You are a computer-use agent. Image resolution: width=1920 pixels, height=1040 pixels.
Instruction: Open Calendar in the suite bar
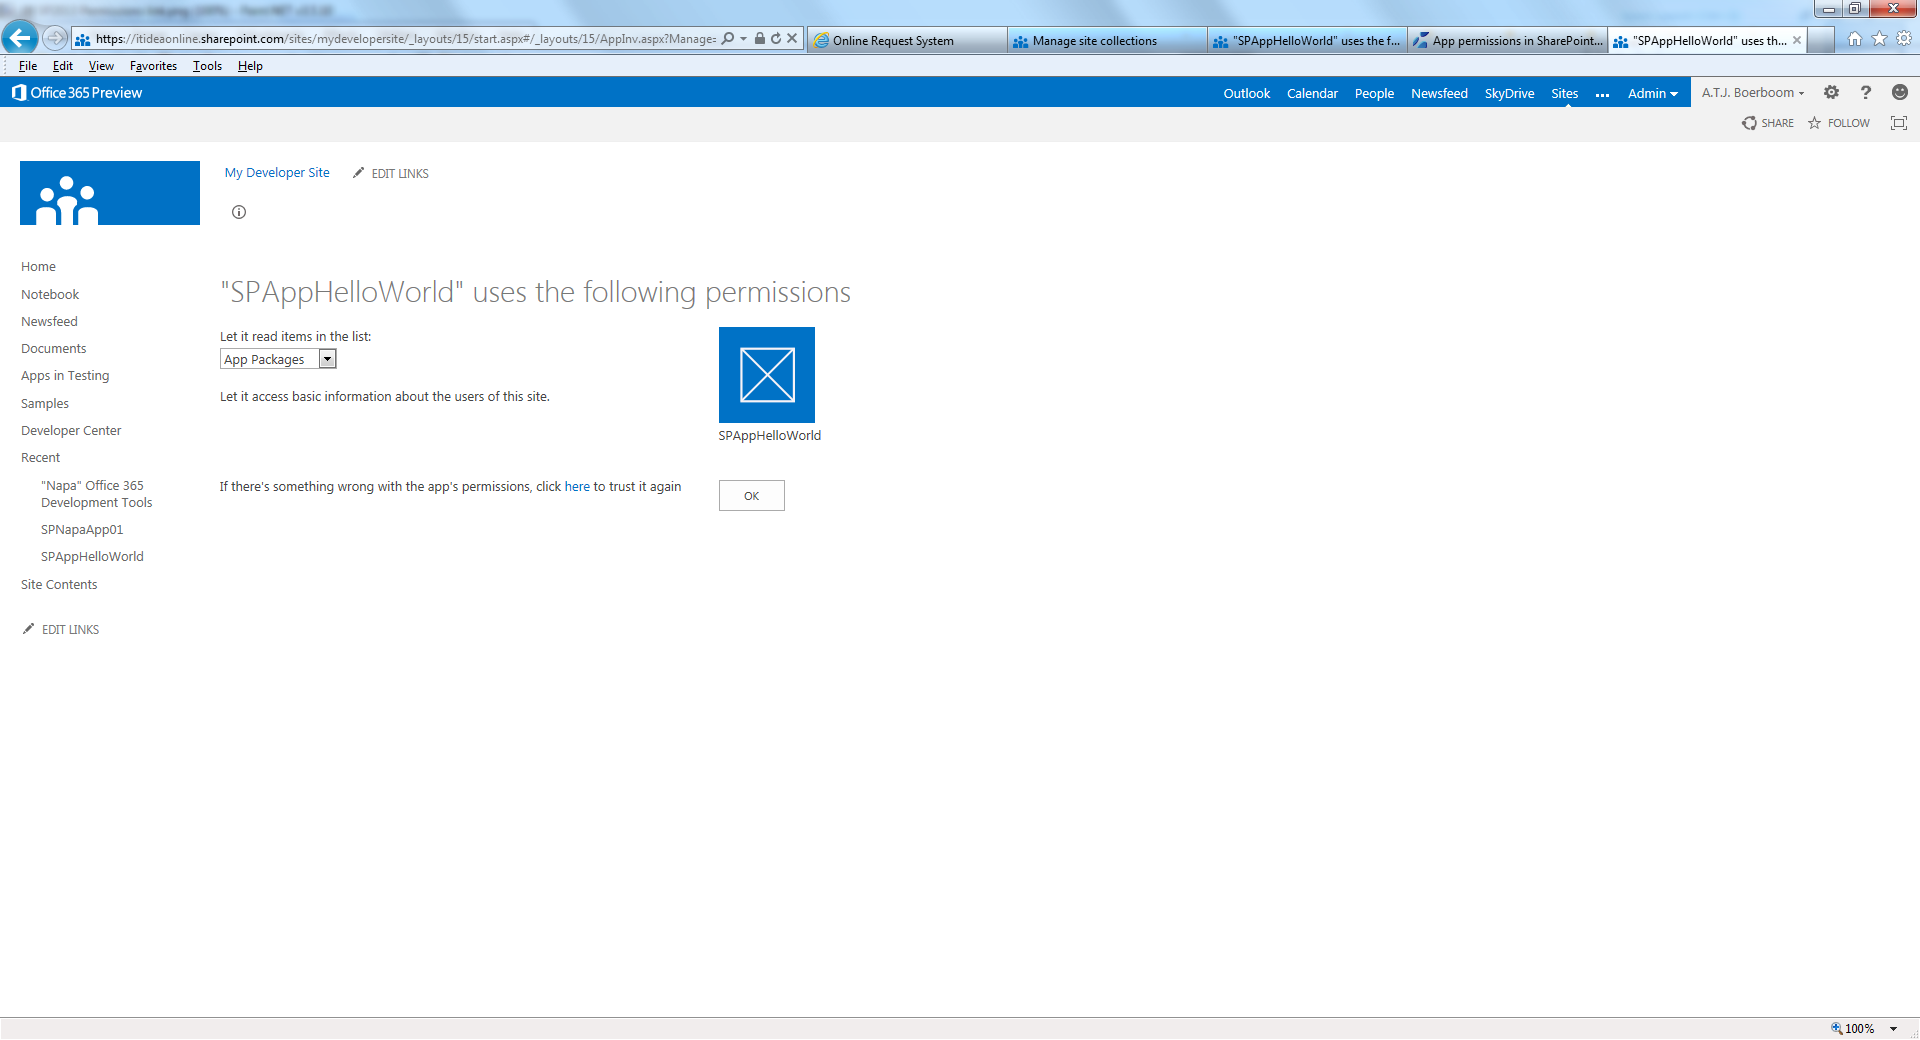tap(1312, 93)
